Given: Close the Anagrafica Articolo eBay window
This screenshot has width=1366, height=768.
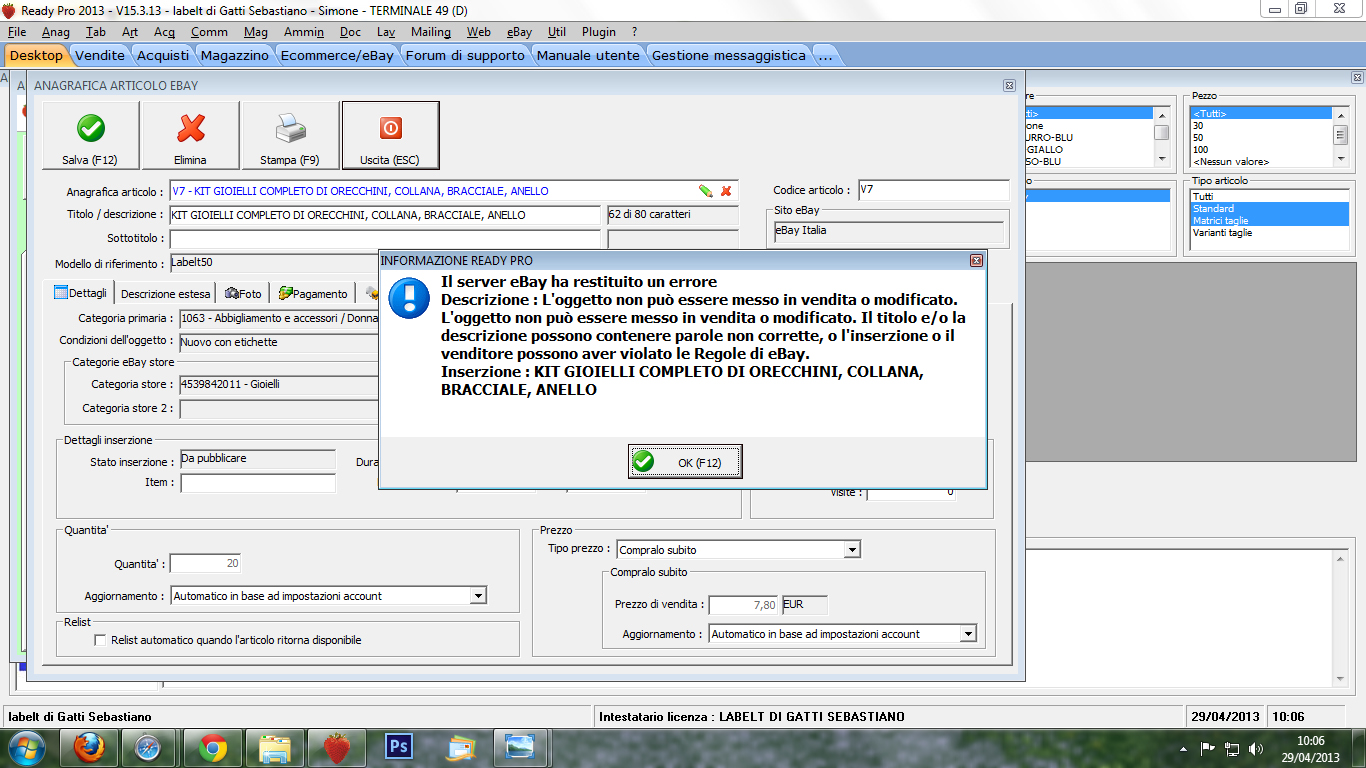Looking at the screenshot, I should click(1009, 86).
